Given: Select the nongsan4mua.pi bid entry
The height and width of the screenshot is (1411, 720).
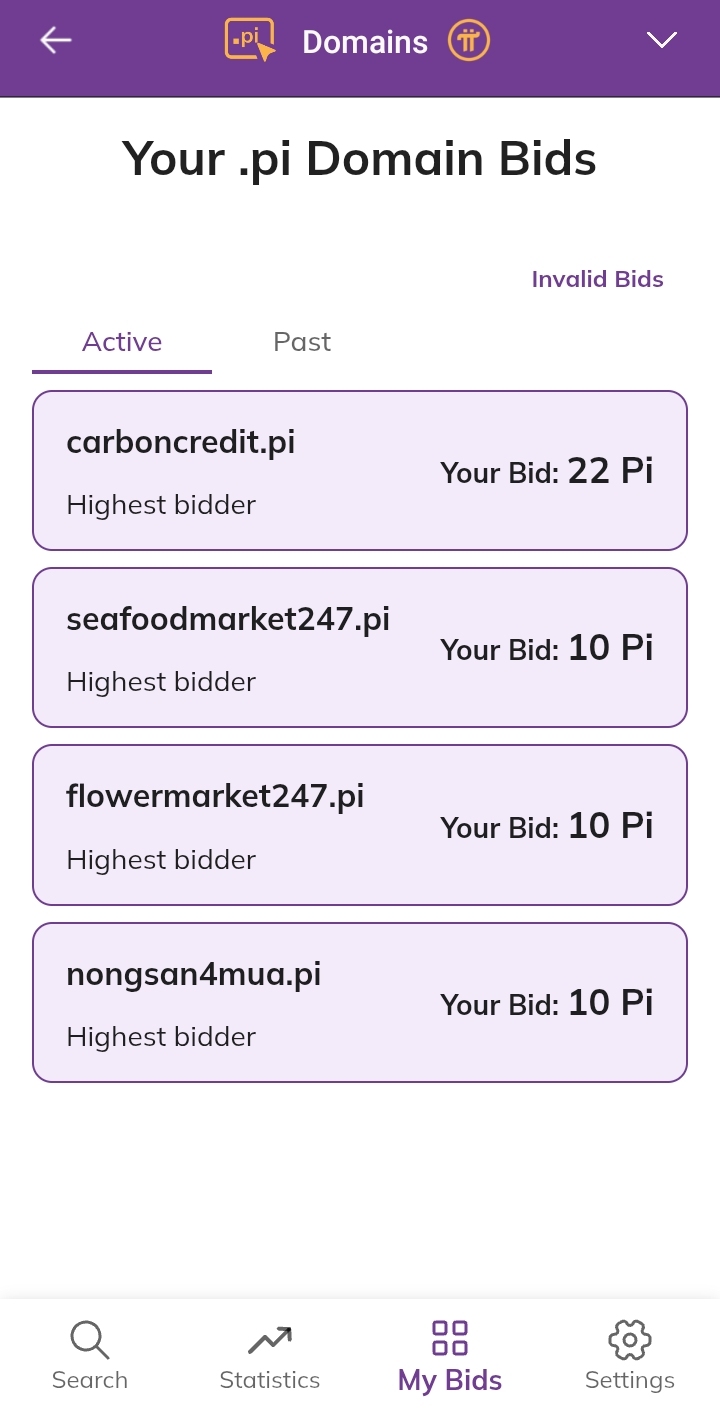Looking at the screenshot, I should (360, 1002).
